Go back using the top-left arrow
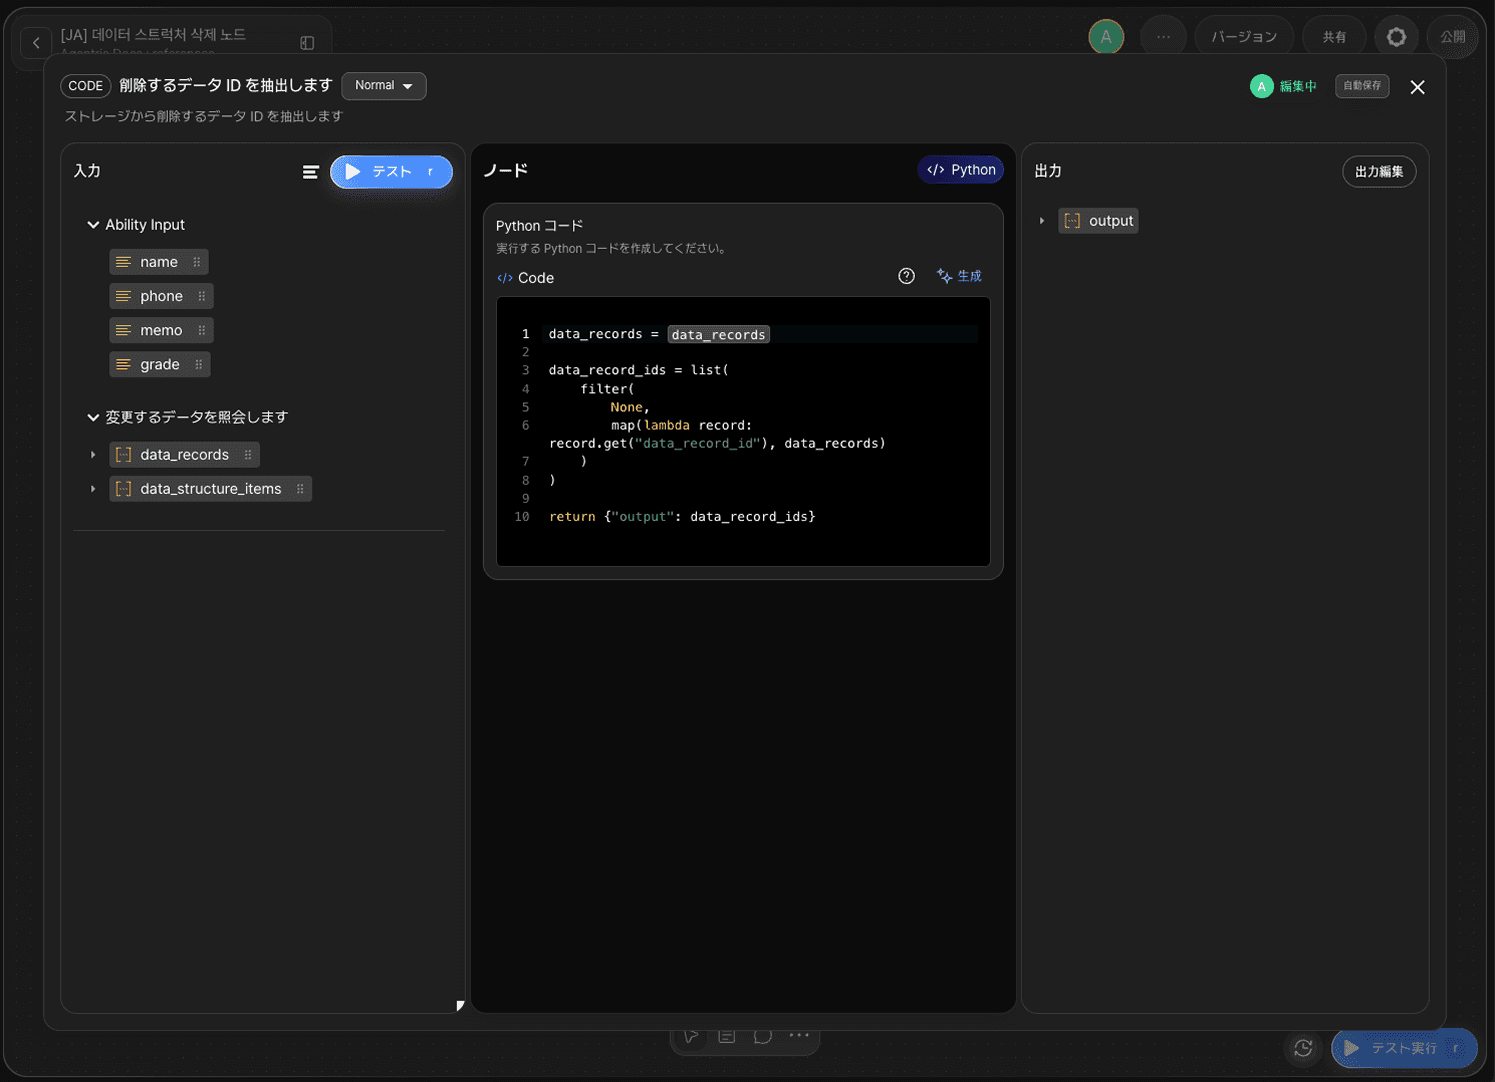This screenshot has width=1495, height=1082. pyautogui.click(x=36, y=42)
